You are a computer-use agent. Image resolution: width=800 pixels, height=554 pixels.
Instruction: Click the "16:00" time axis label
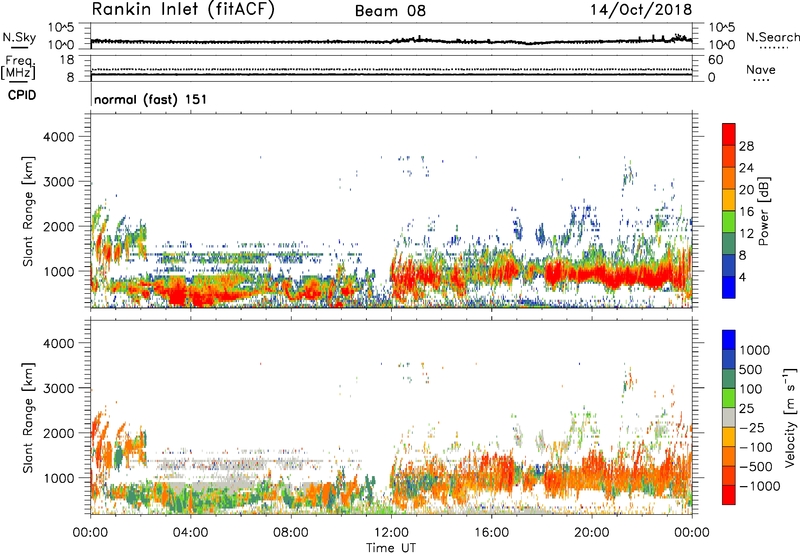coord(491,533)
